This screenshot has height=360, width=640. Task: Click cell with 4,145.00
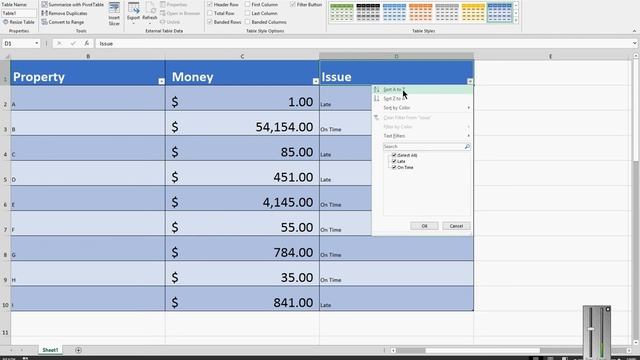click(x=242, y=198)
